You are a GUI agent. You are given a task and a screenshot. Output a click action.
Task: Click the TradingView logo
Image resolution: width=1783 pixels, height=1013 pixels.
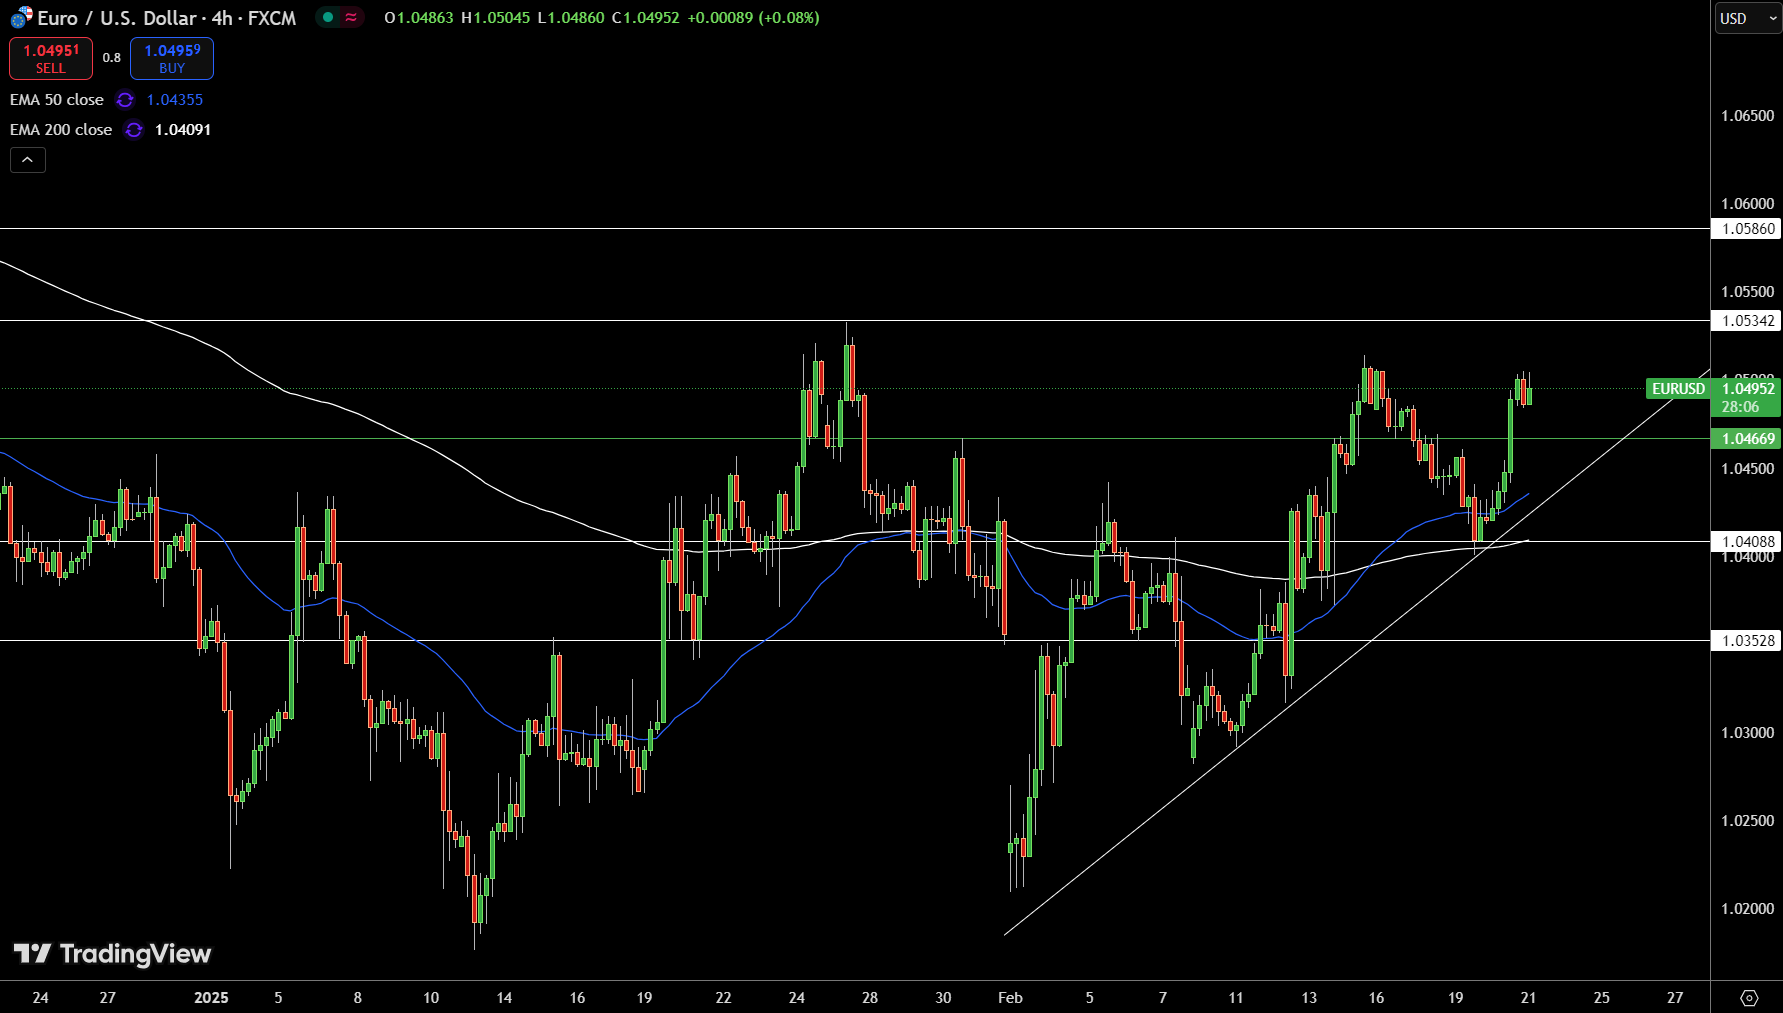pos(112,954)
